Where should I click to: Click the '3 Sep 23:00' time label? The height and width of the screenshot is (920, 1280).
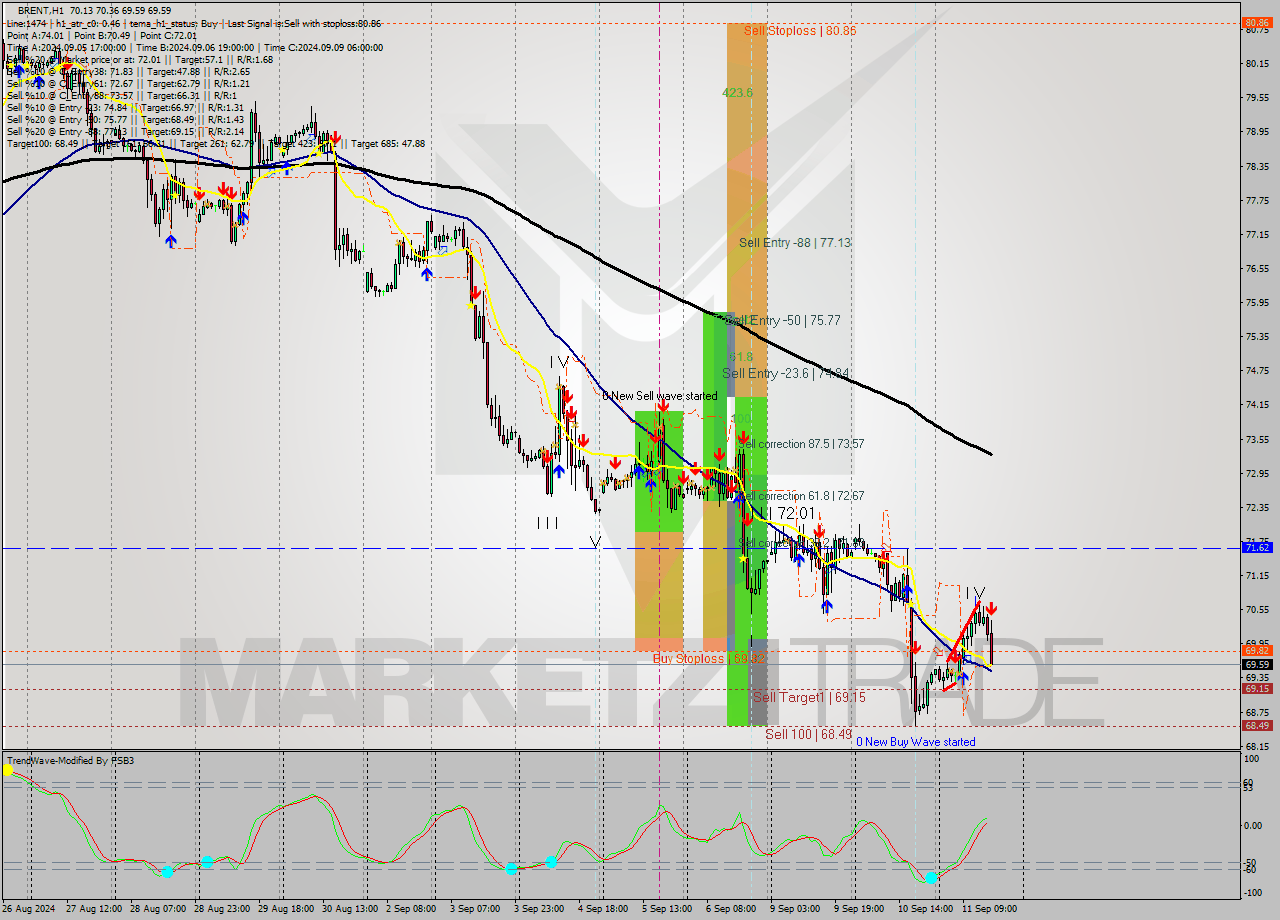click(x=538, y=908)
